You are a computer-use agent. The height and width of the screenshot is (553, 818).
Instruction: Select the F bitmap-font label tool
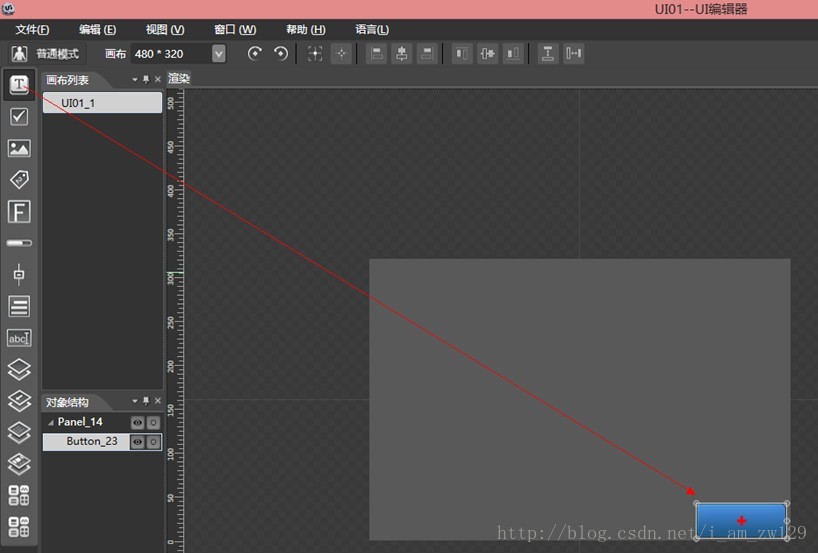click(x=19, y=212)
